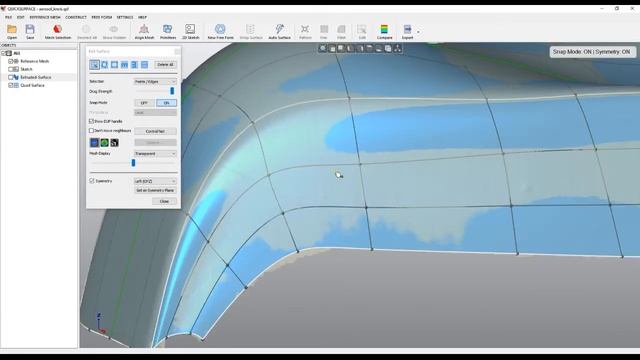This screenshot has width=640, height=360.
Task: Open the Primitives tool
Action: (167, 31)
